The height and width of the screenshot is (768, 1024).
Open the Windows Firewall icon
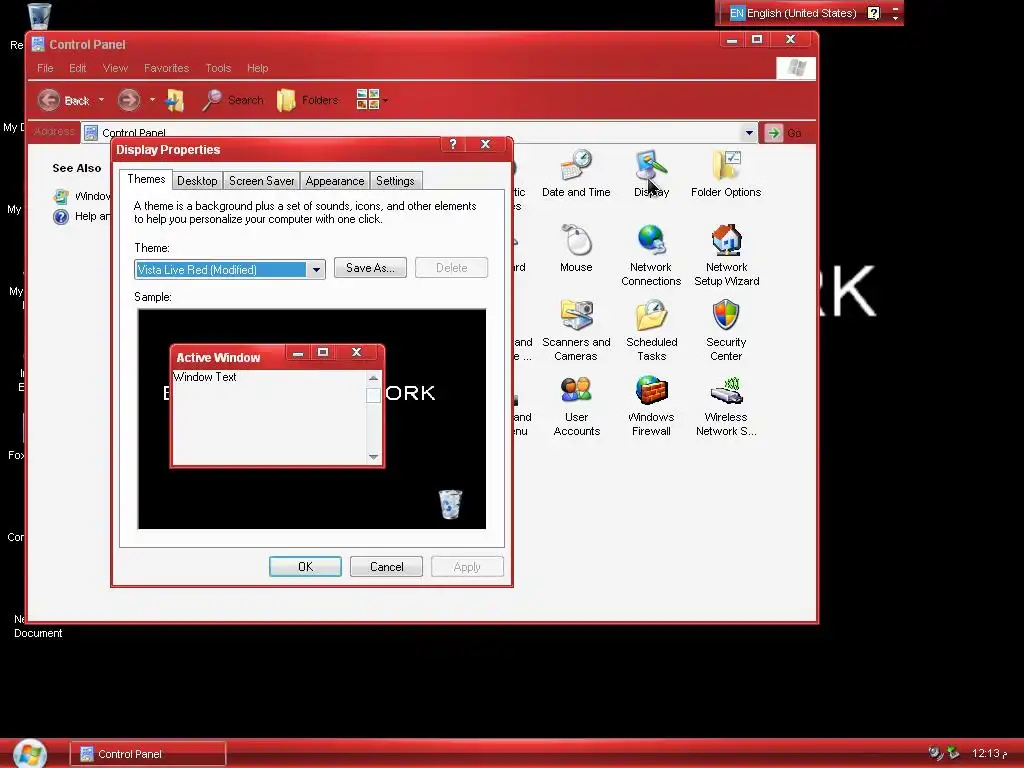651,406
